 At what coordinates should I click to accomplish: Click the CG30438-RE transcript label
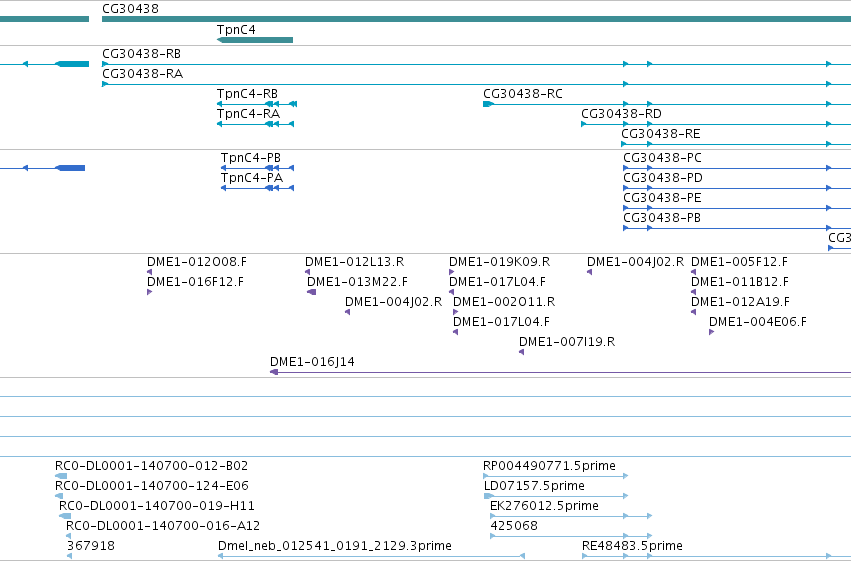tap(661, 134)
